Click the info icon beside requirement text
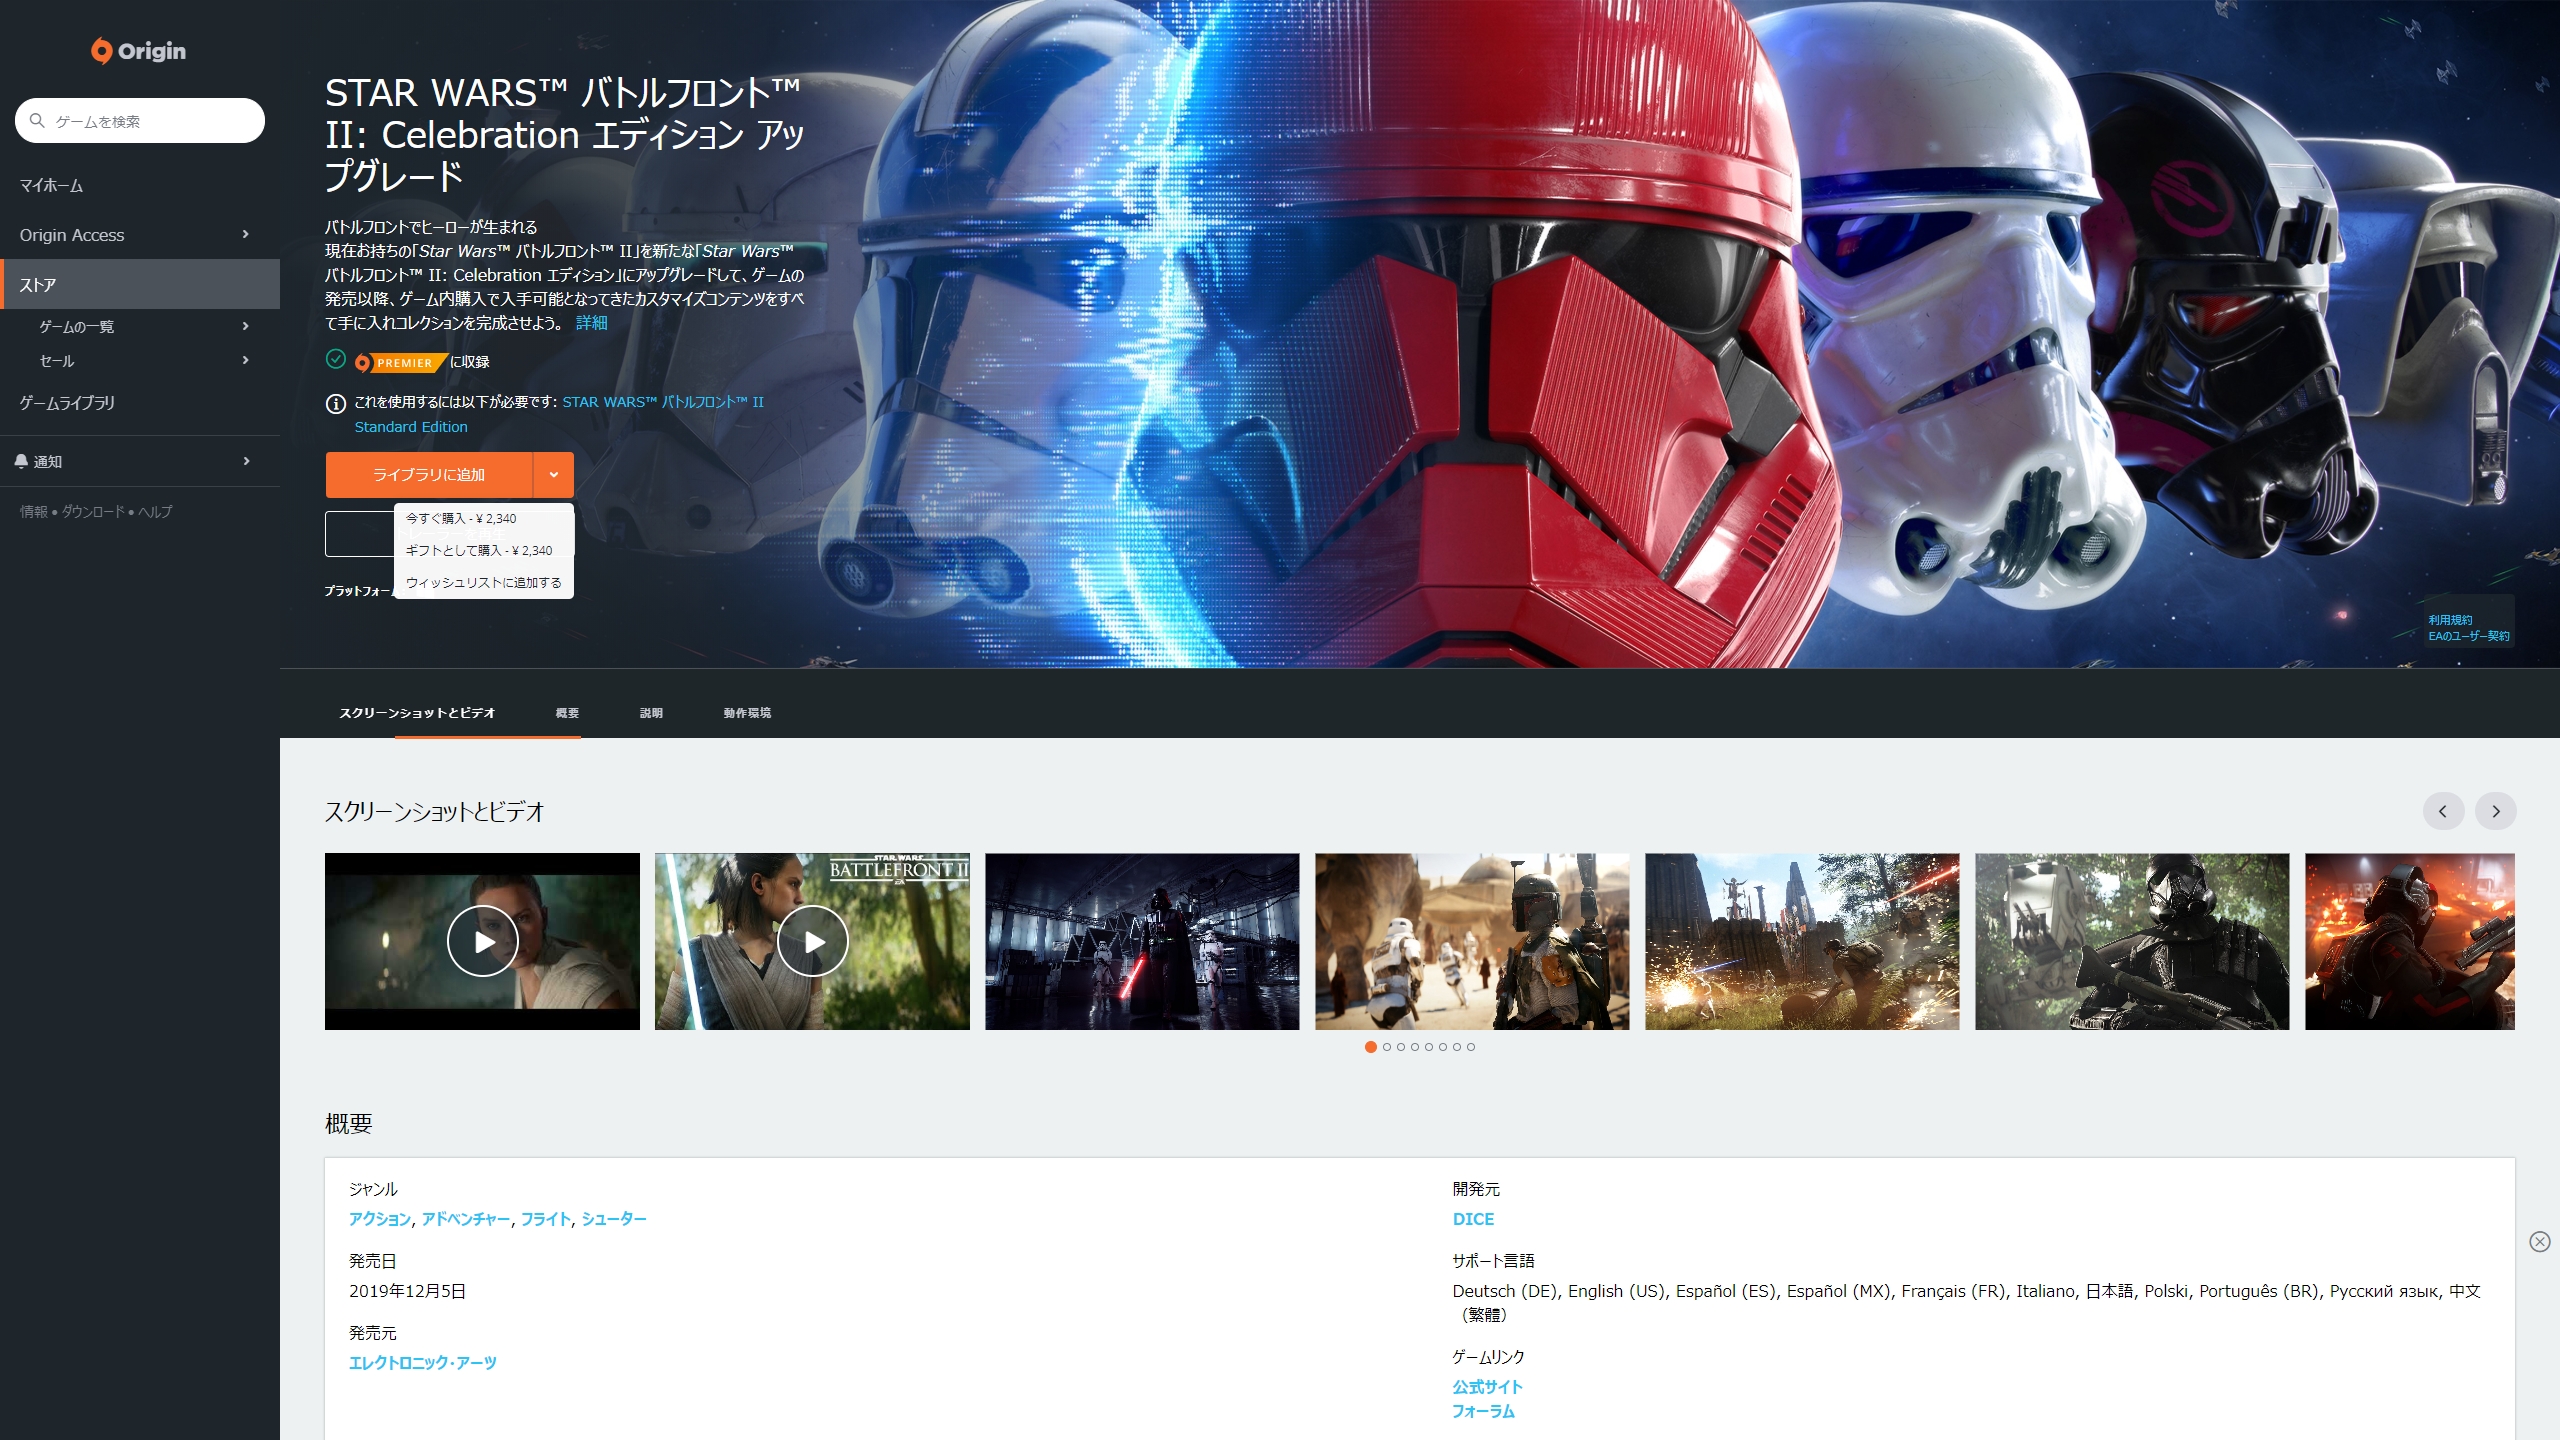The width and height of the screenshot is (2560, 1440). [336, 403]
